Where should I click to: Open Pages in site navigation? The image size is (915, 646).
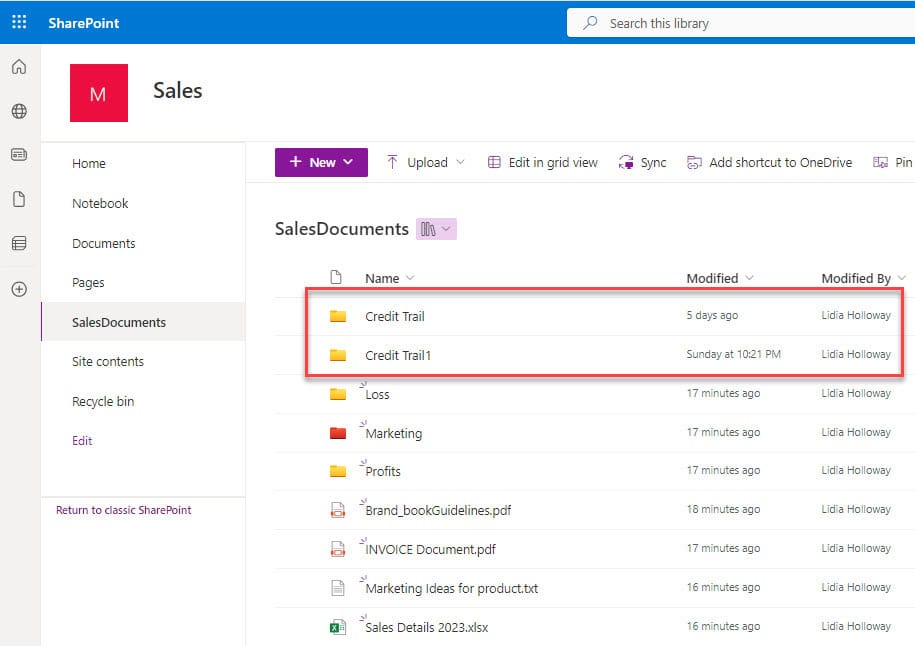tap(88, 282)
